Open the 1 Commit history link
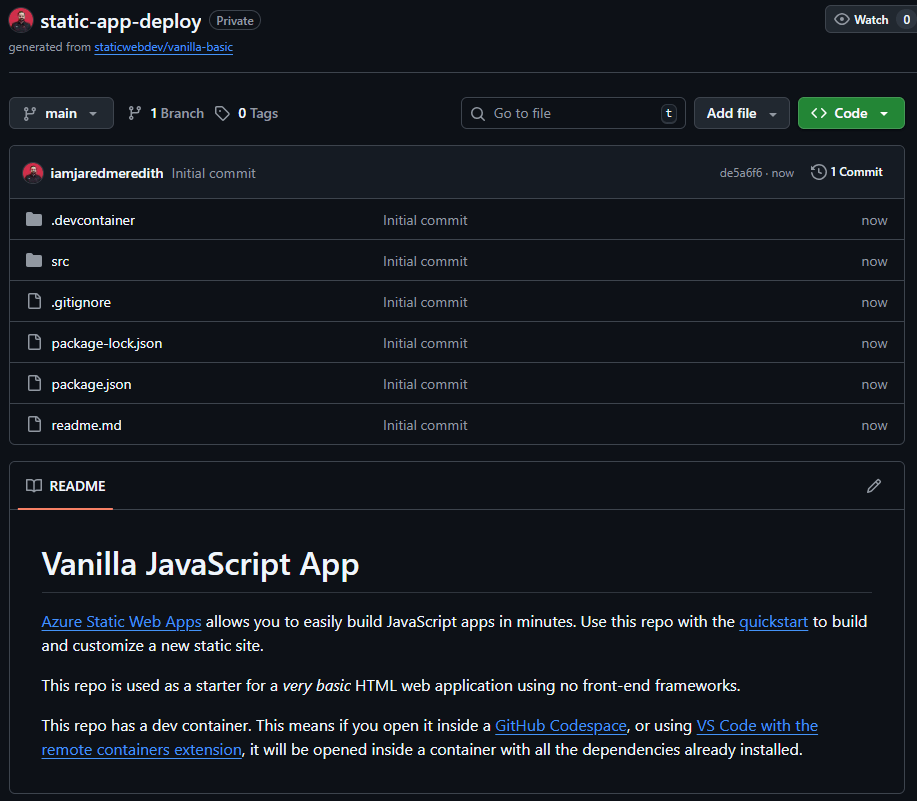This screenshot has width=917, height=801. pos(847,172)
